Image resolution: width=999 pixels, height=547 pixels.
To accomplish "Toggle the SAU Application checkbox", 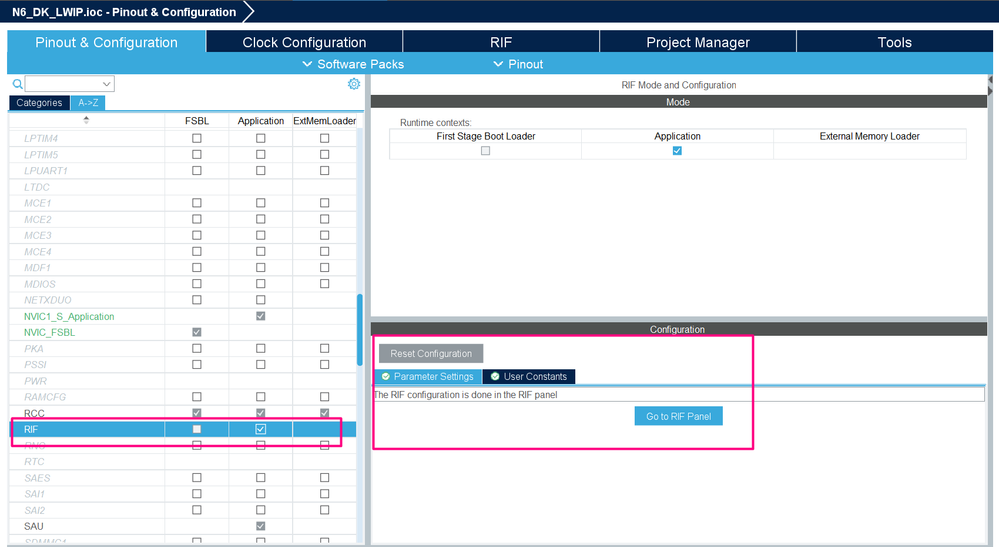I will pyautogui.click(x=261, y=526).
